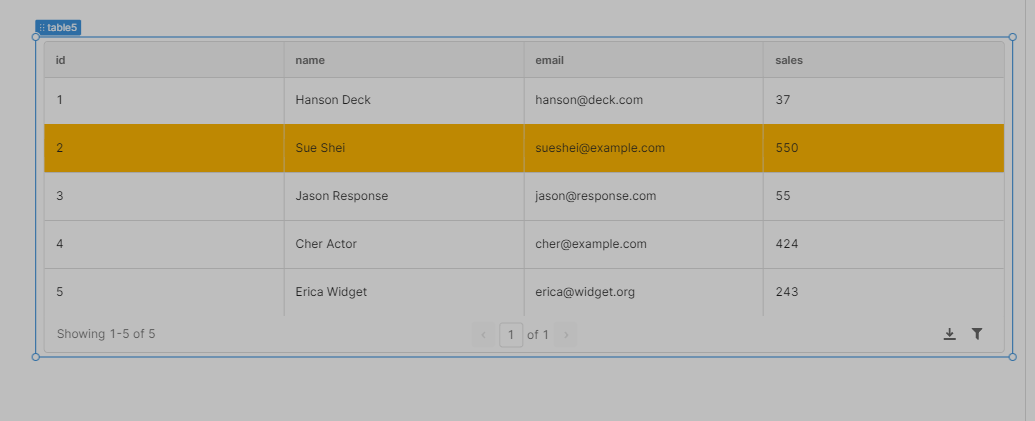Viewport: 1035px width, 421px height.
Task: Click the table5 widget label tag
Action: pyautogui.click(x=58, y=27)
